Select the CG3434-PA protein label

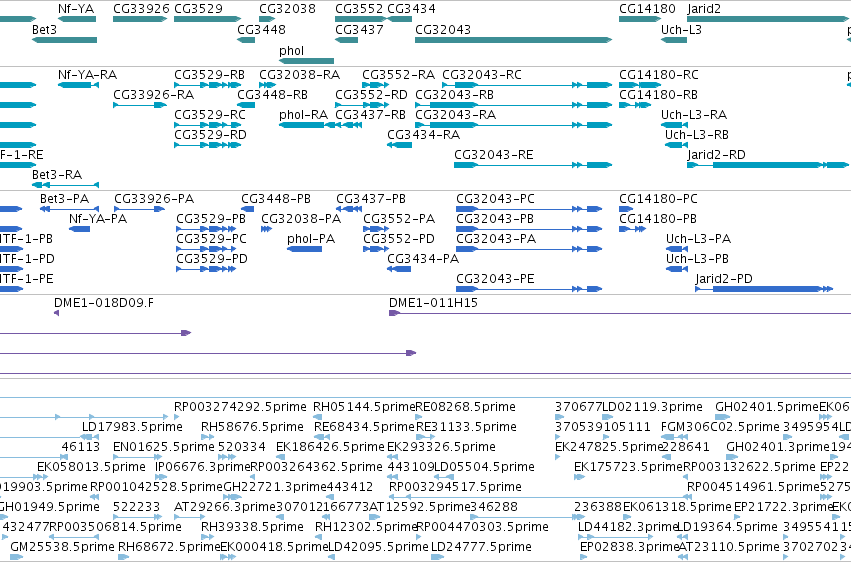423,259
